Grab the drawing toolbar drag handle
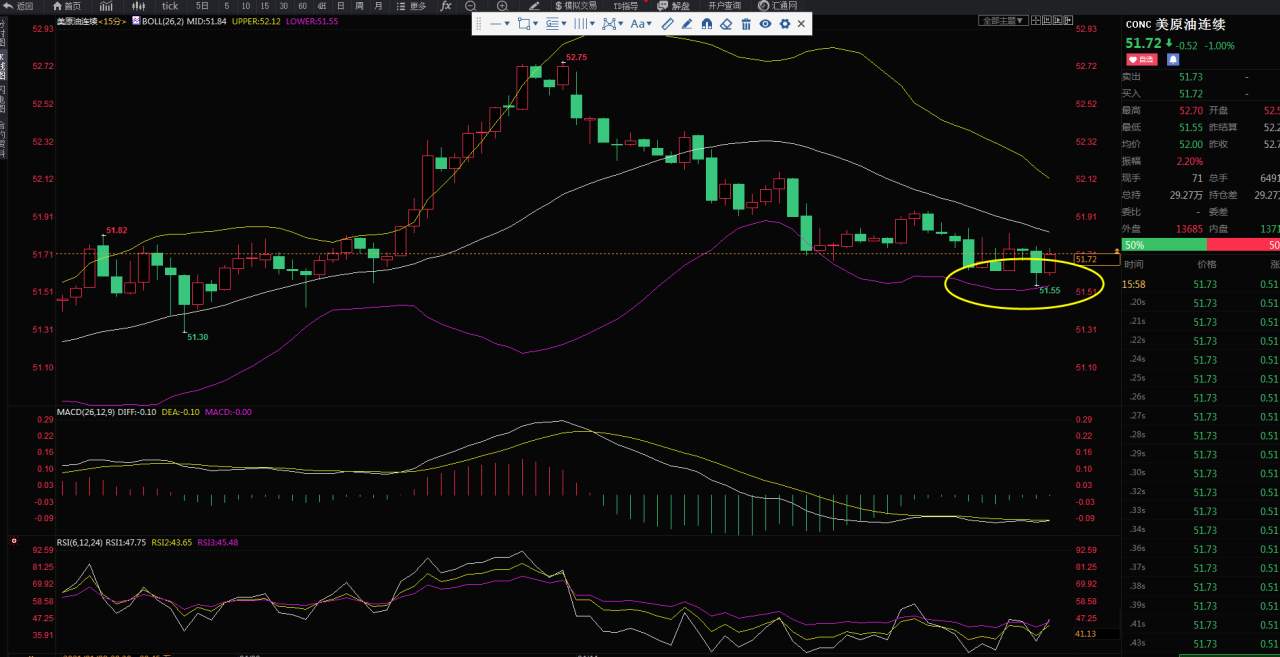This screenshot has height=657, width=1280. (x=479, y=24)
